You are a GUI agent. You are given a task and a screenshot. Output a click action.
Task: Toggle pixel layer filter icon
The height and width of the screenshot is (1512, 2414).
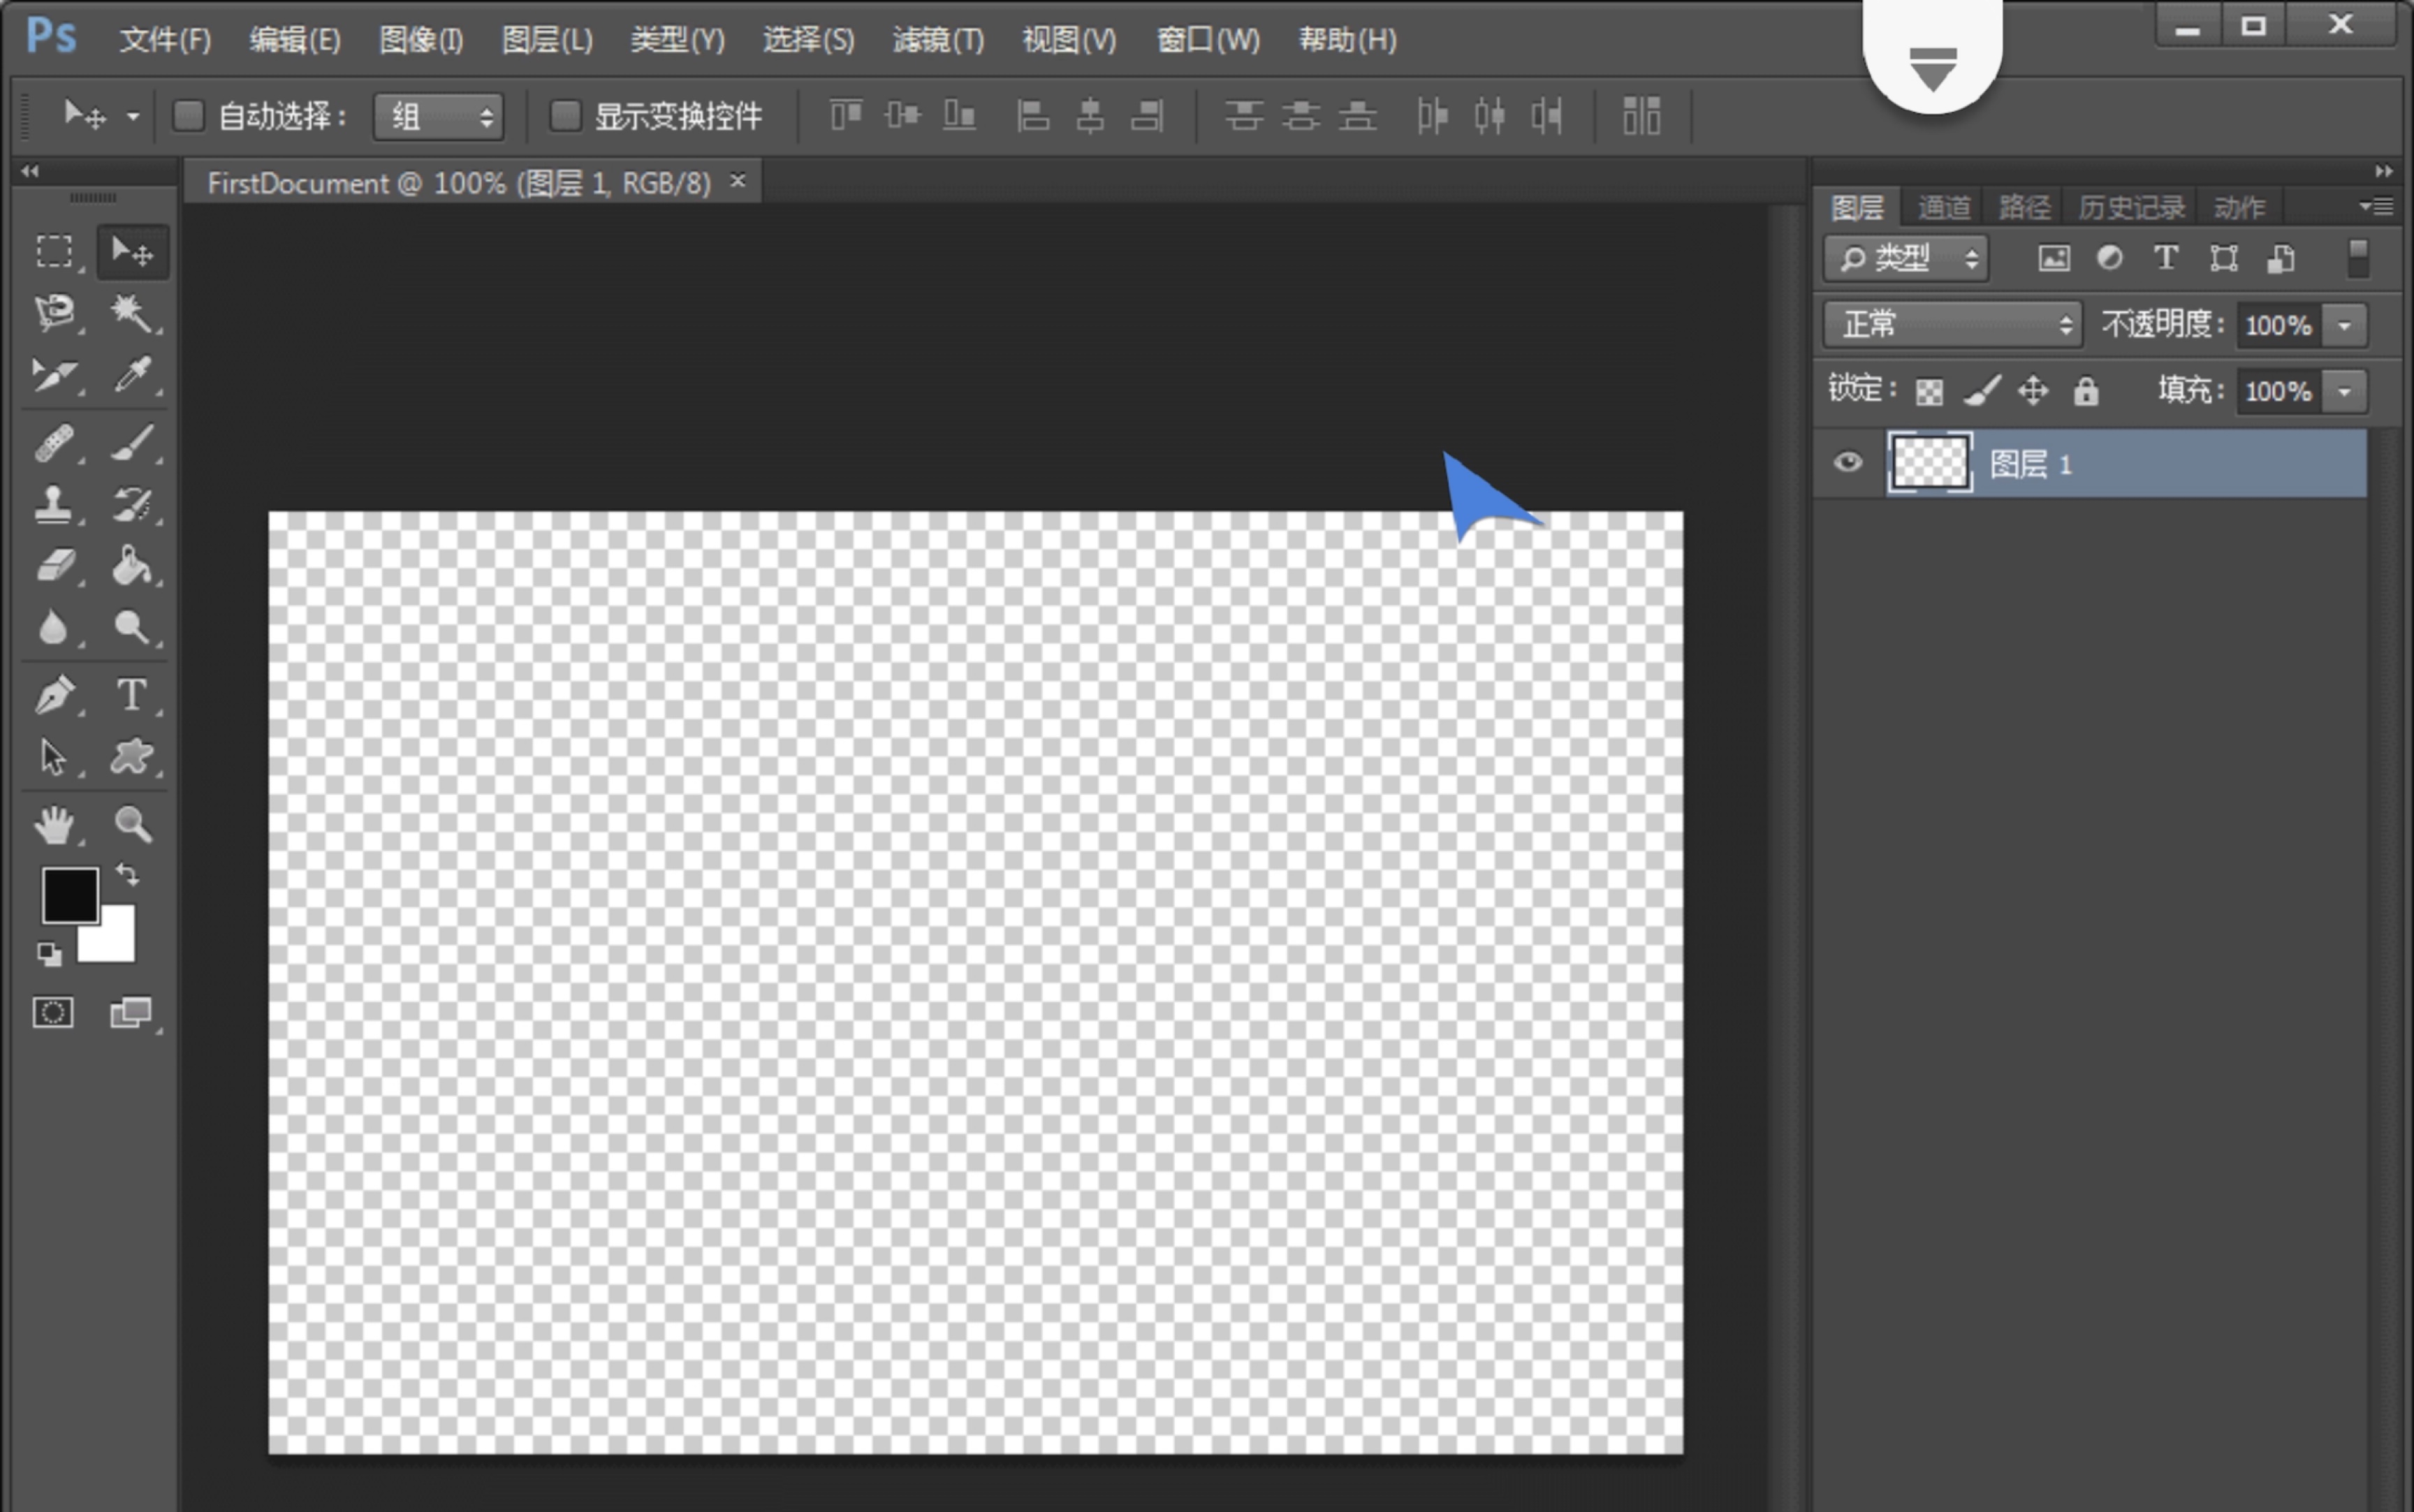coord(2054,258)
